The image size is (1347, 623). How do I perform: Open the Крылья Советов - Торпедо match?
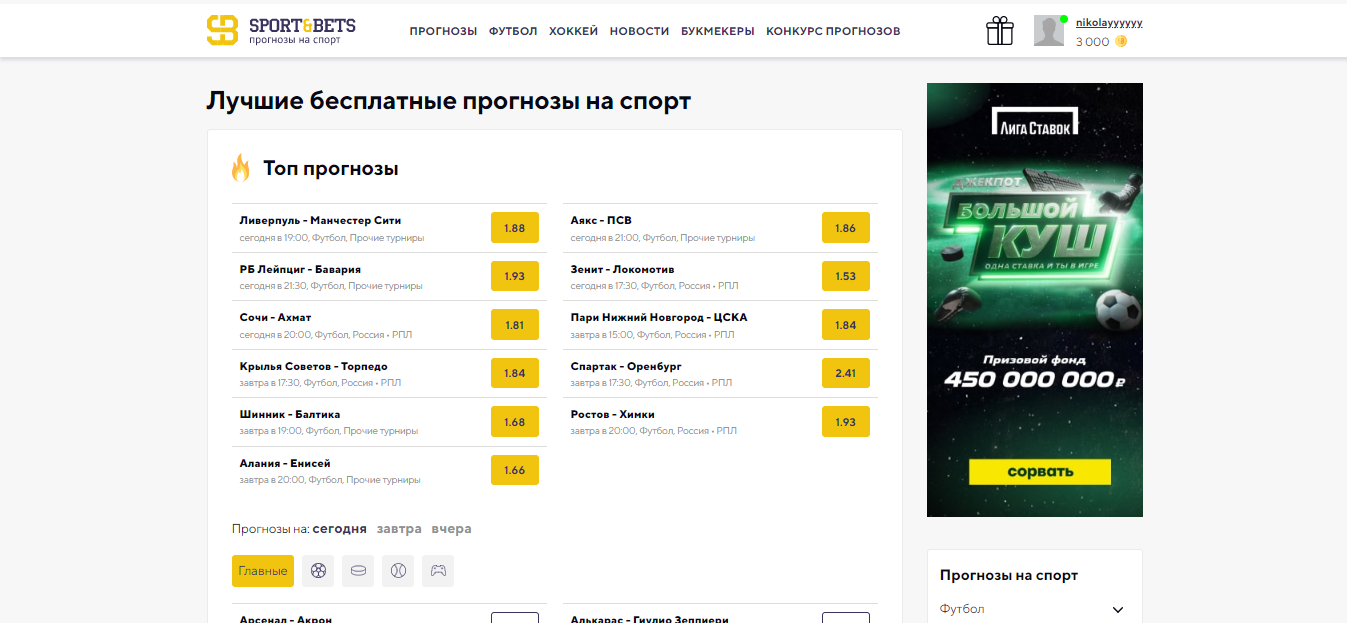(x=314, y=366)
